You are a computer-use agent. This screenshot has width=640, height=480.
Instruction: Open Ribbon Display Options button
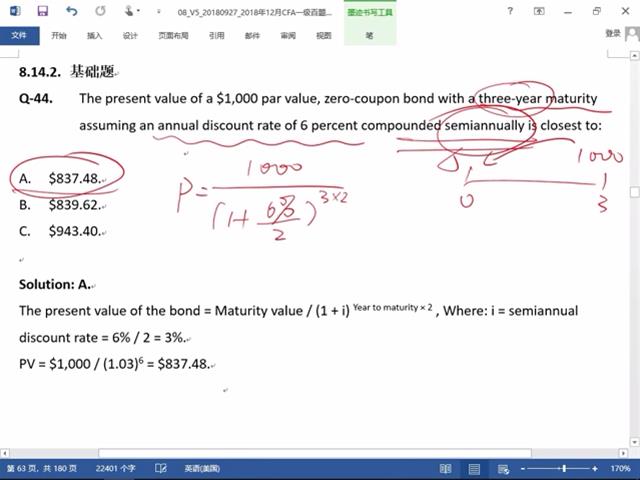click(x=539, y=11)
